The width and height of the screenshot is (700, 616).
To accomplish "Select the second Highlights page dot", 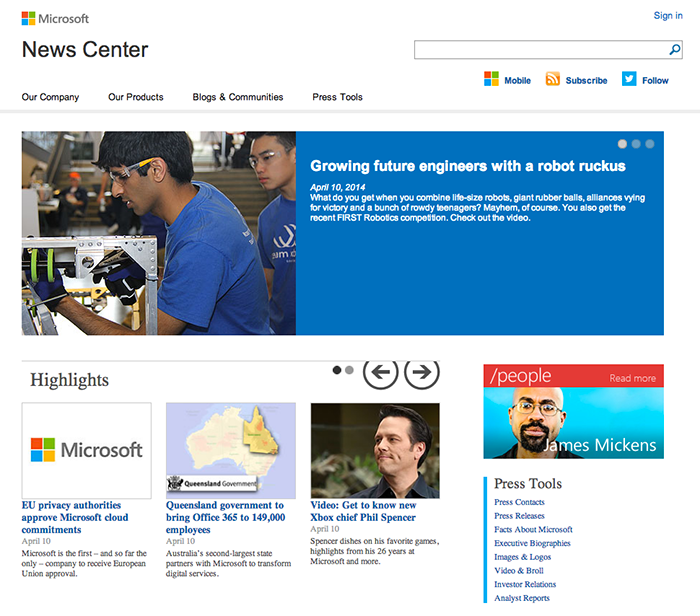I will pyautogui.click(x=349, y=370).
